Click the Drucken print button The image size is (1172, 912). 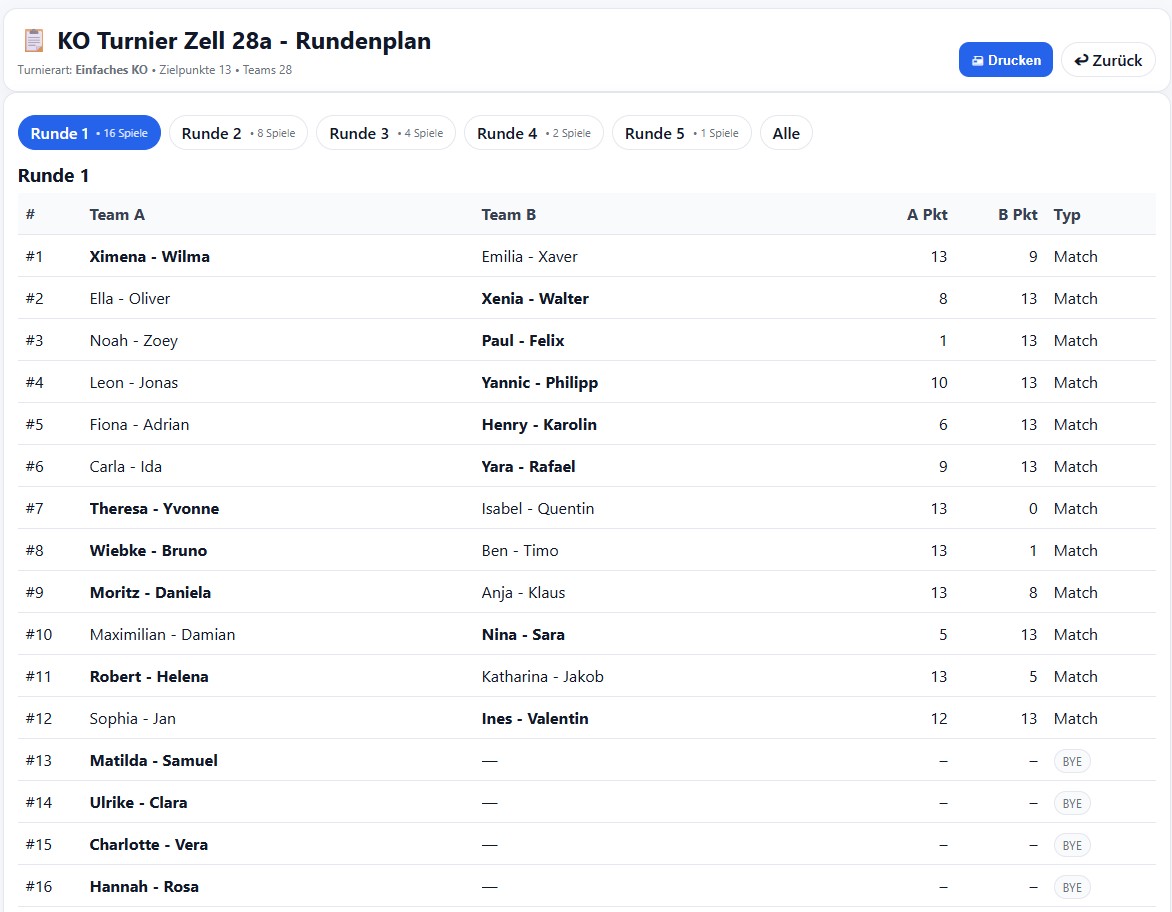point(1005,60)
